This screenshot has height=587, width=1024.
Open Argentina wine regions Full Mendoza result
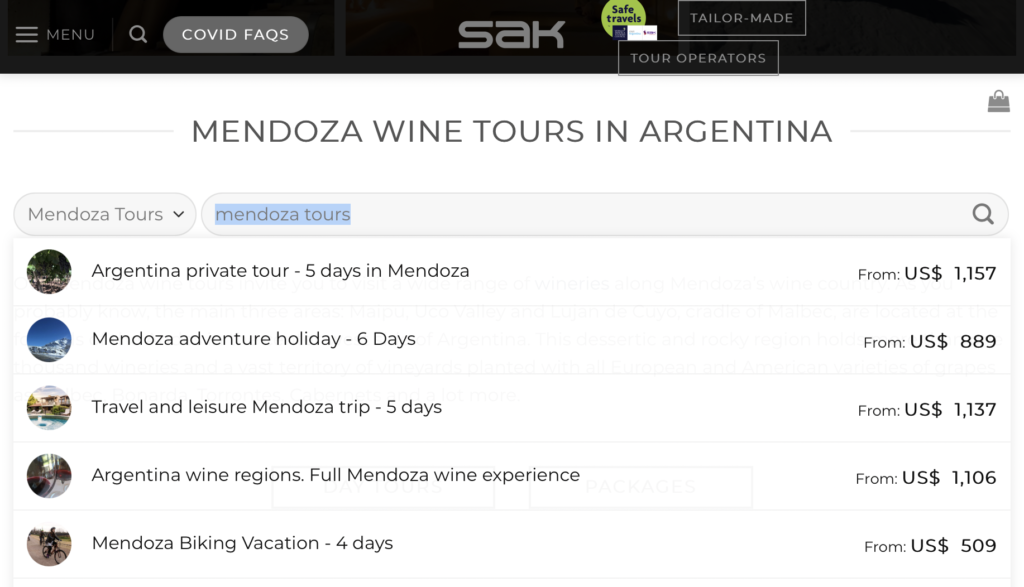(335, 475)
